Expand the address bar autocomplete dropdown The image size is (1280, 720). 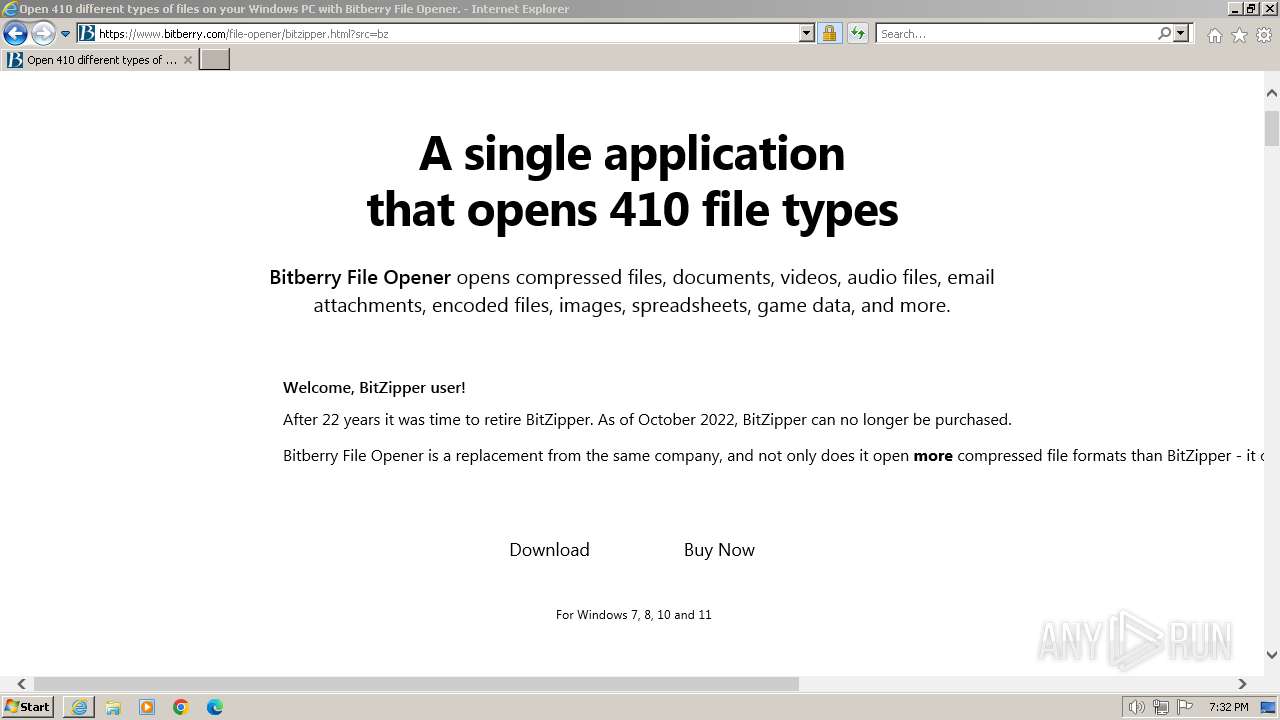[807, 33]
